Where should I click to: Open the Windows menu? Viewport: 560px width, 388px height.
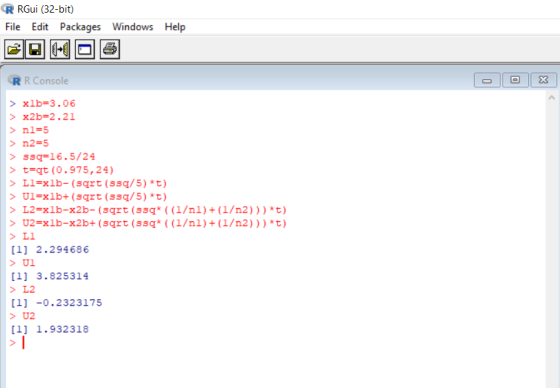pos(133,27)
